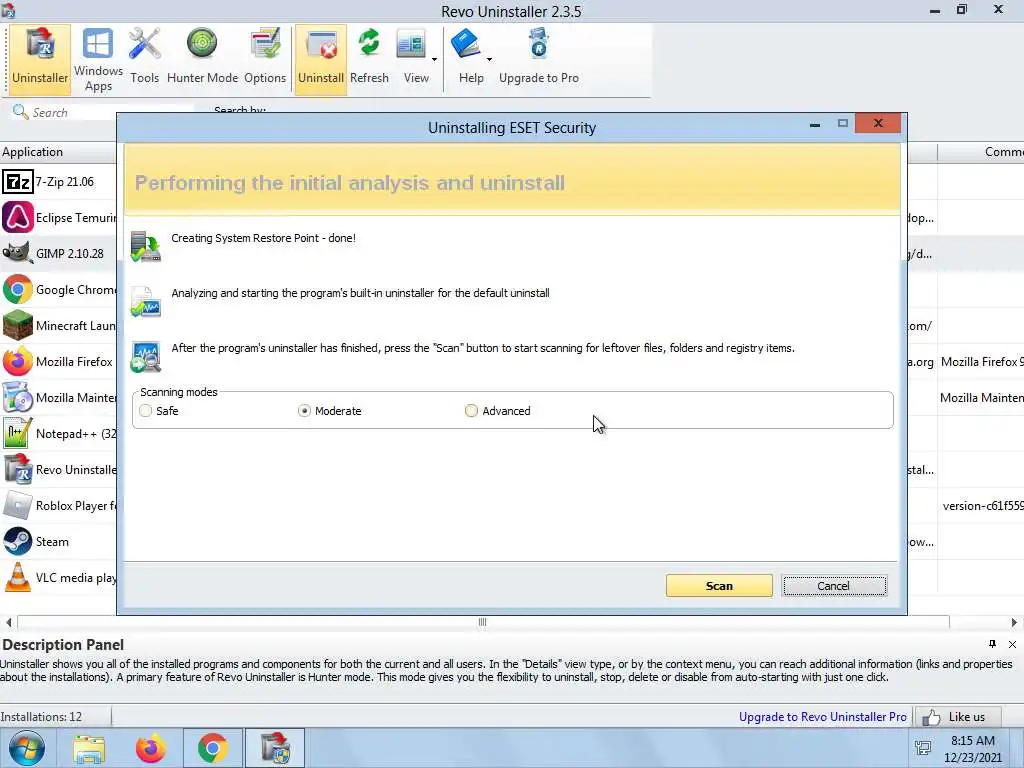Expand the View dropdown arrow
This screenshot has width=1024, height=768.
click(x=434, y=59)
